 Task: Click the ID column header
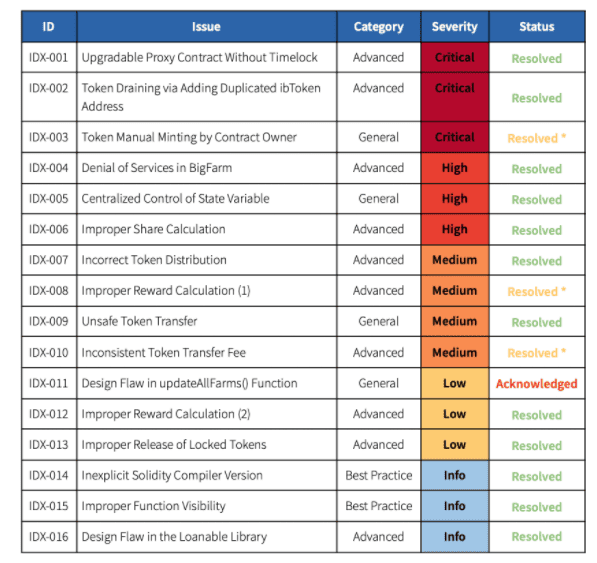tap(49, 27)
